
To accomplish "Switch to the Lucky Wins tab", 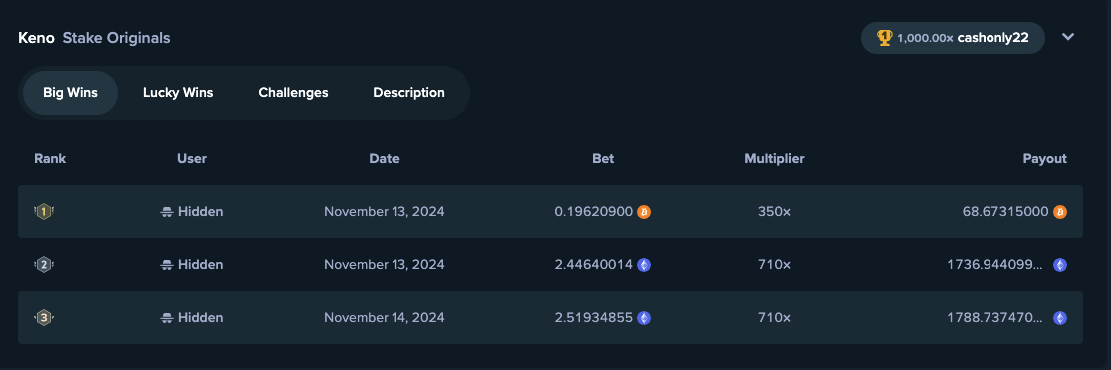I will [x=178, y=93].
